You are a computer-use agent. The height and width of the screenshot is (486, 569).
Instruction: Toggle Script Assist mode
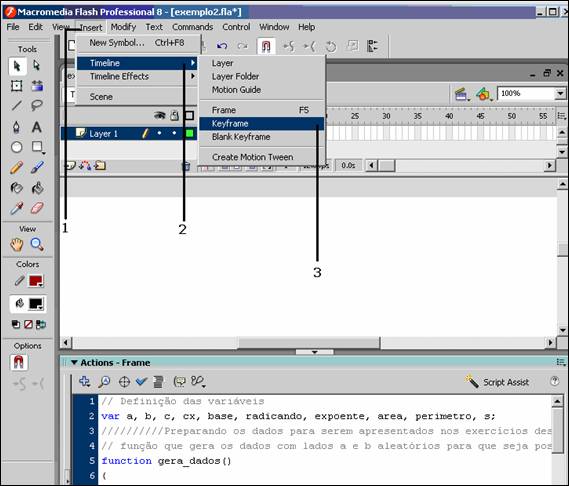496,382
